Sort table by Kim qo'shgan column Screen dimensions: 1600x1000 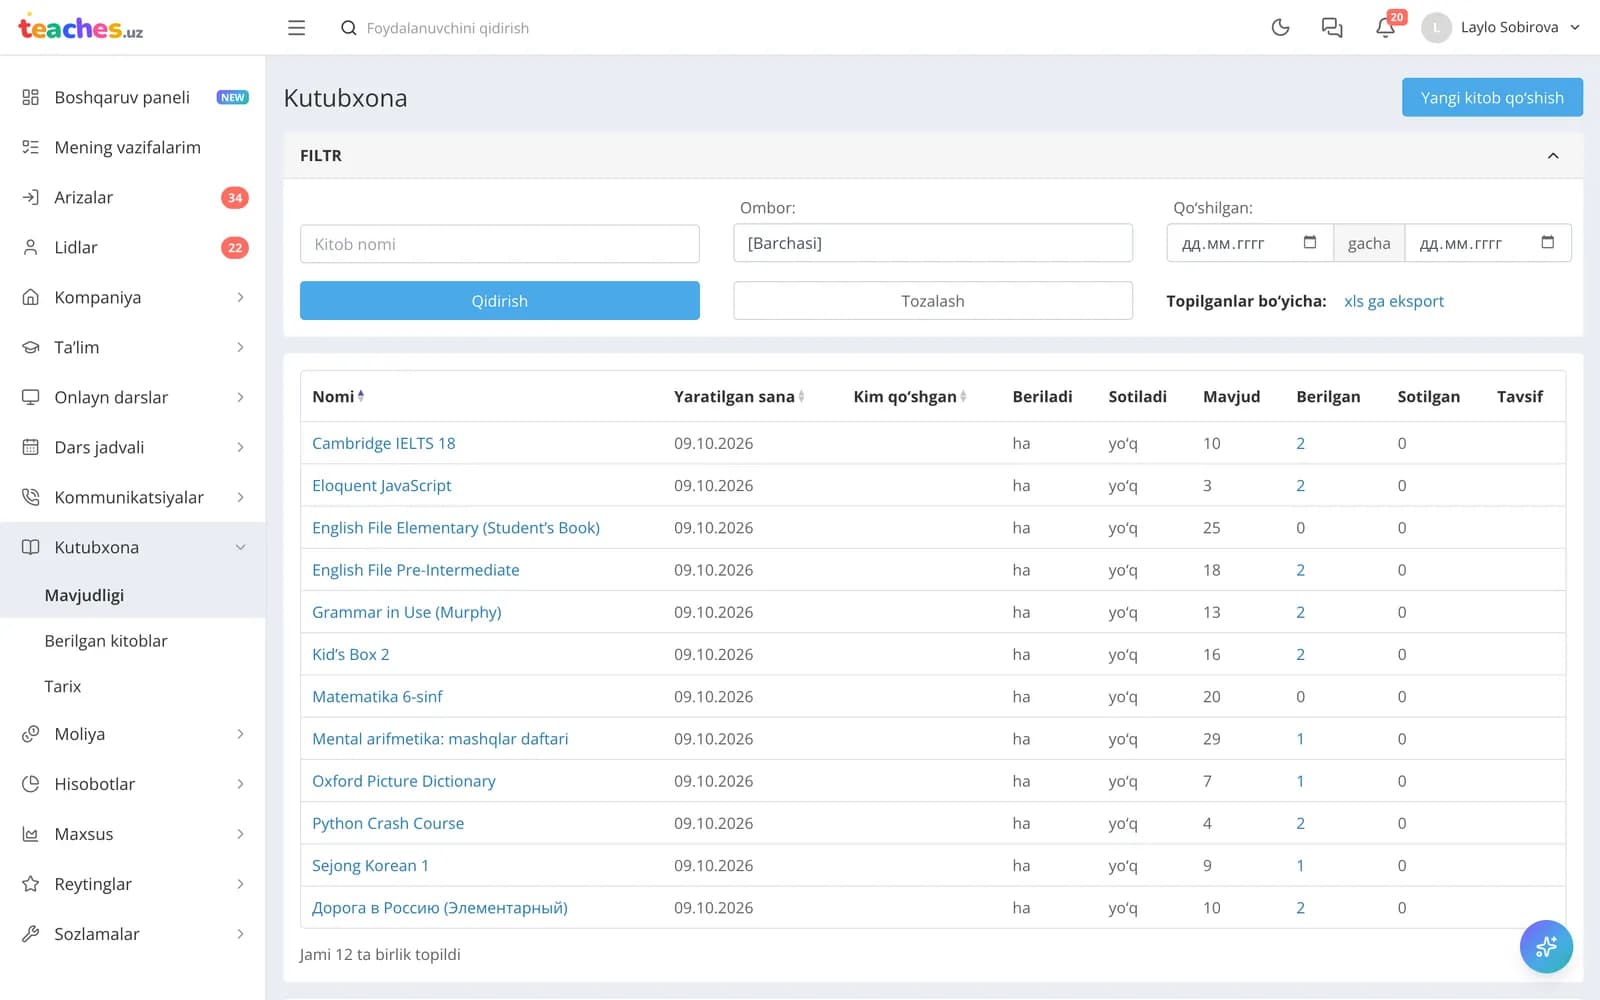[910, 397]
